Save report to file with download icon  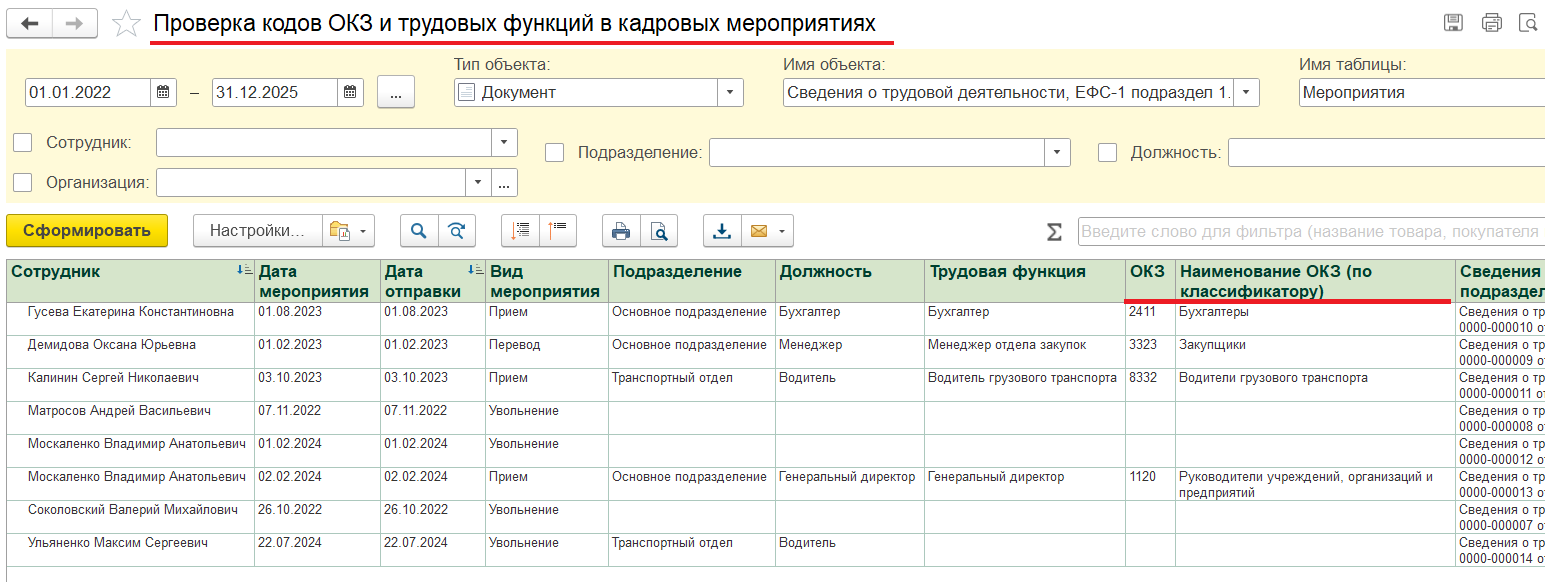click(721, 231)
